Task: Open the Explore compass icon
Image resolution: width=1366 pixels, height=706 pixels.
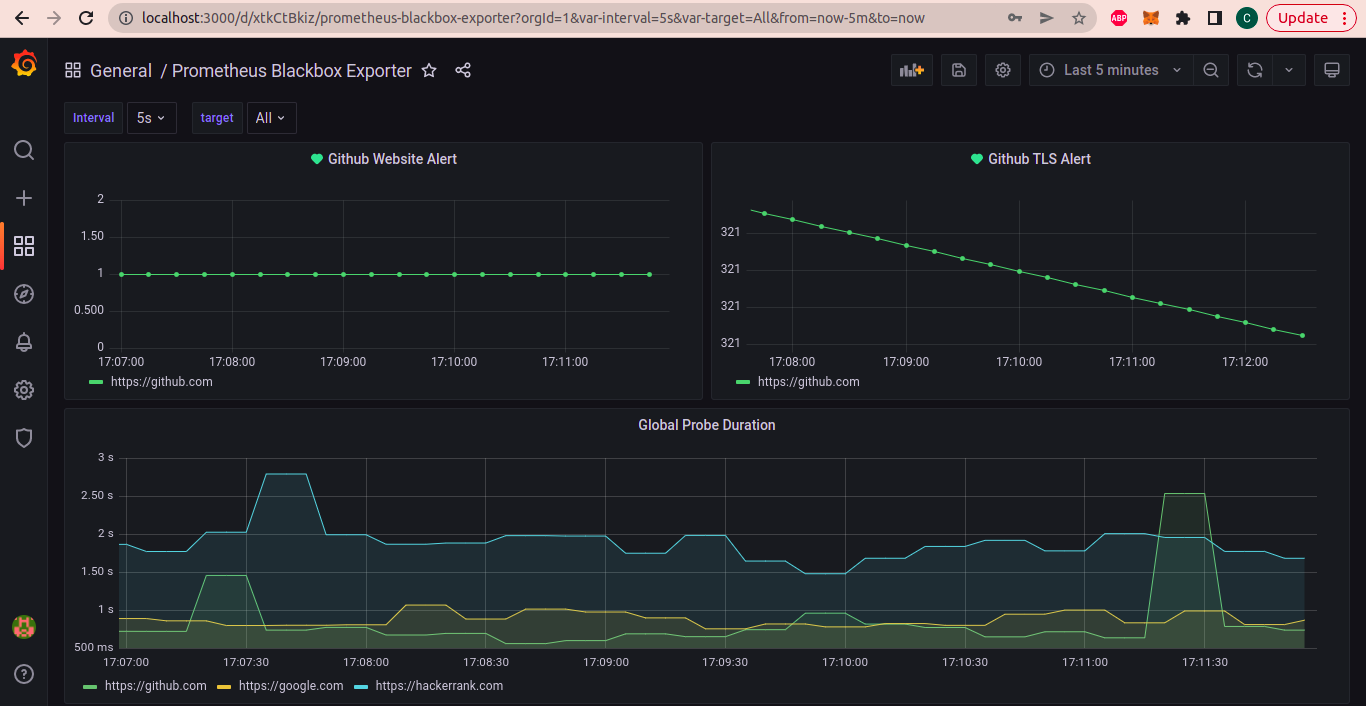Action: pos(24,294)
